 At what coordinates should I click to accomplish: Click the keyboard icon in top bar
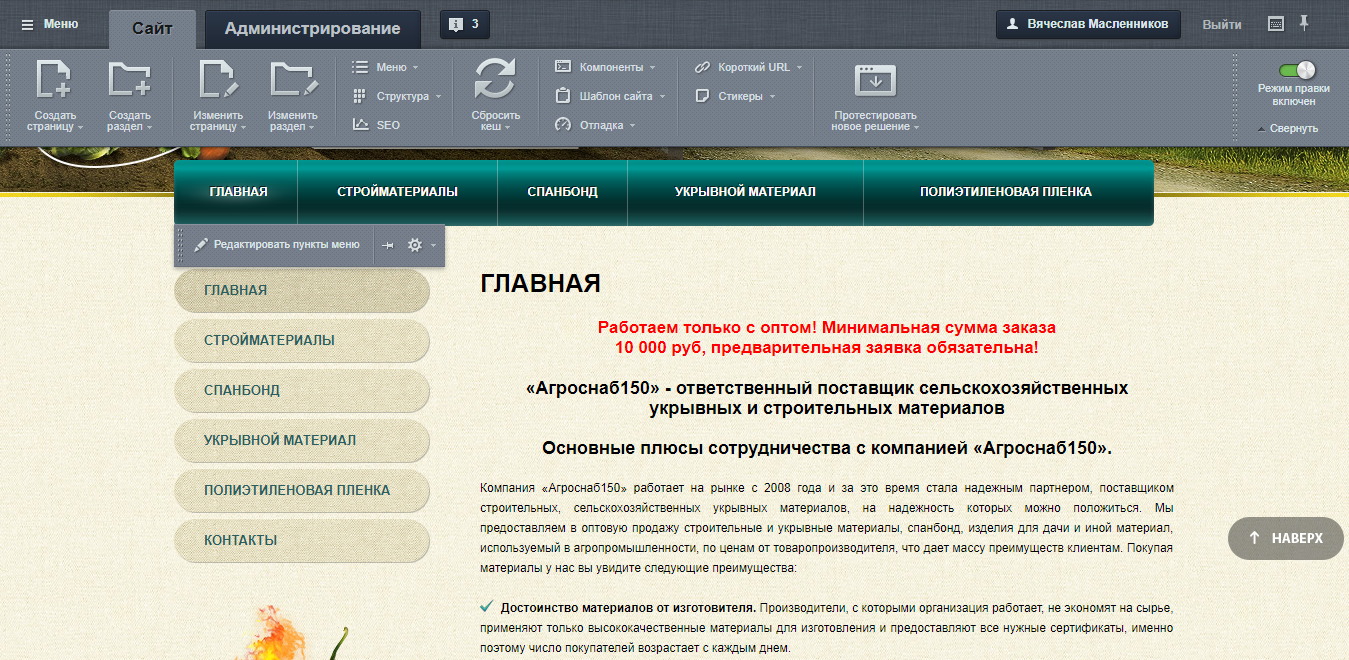(x=1276, y=24)
